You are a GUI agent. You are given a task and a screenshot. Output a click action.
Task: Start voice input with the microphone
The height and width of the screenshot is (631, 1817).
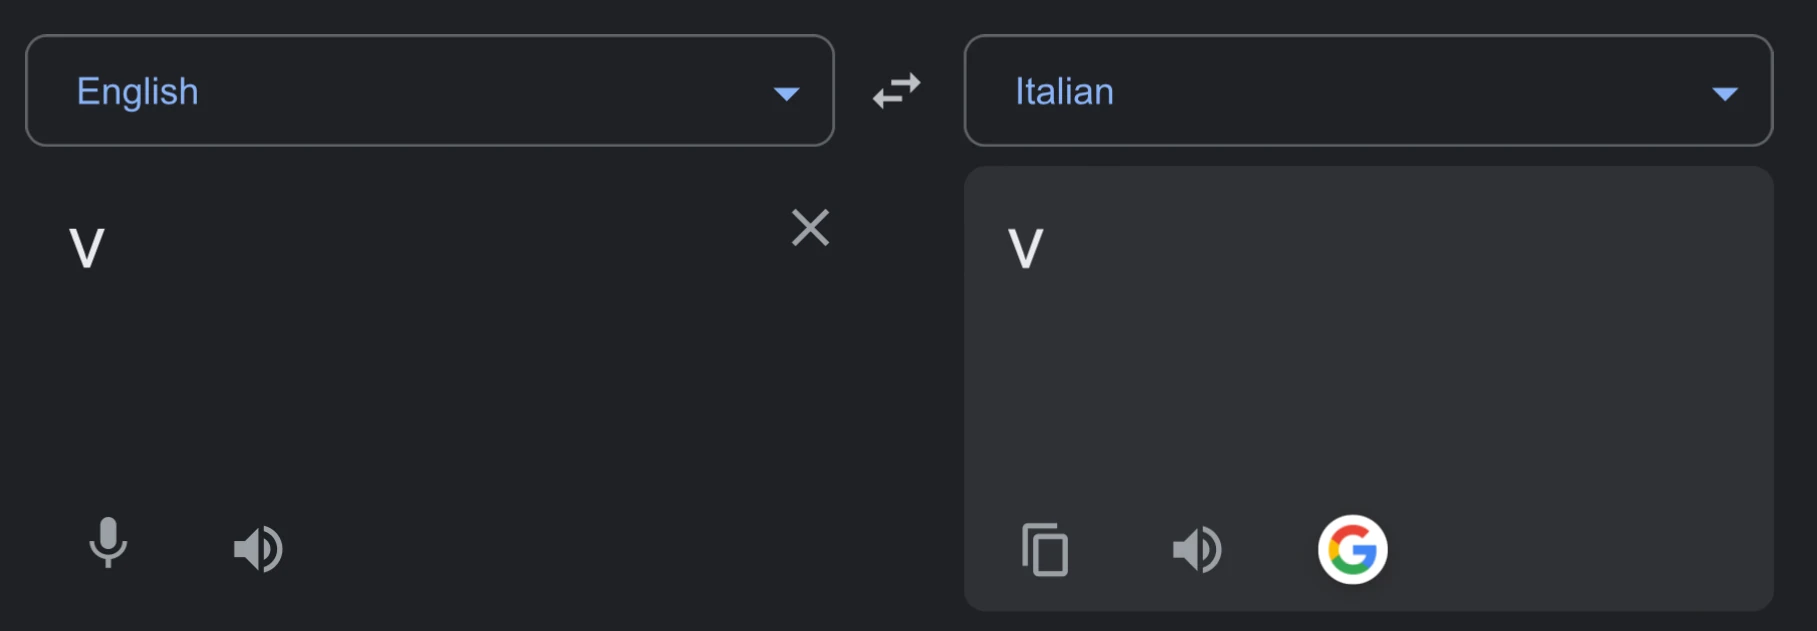108,544
